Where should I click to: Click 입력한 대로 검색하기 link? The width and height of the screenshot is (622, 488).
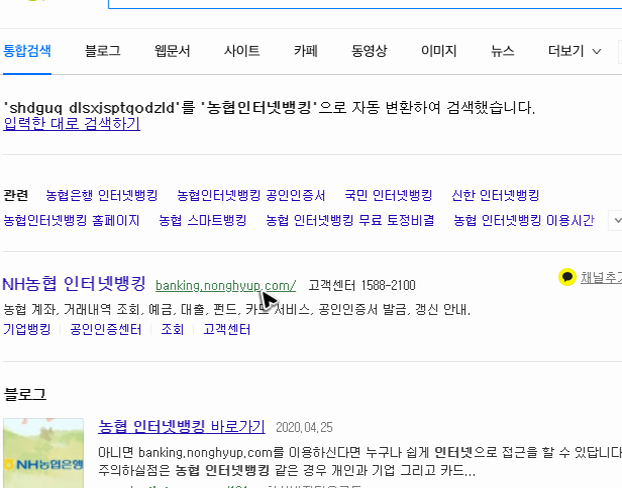coord(71,123)
